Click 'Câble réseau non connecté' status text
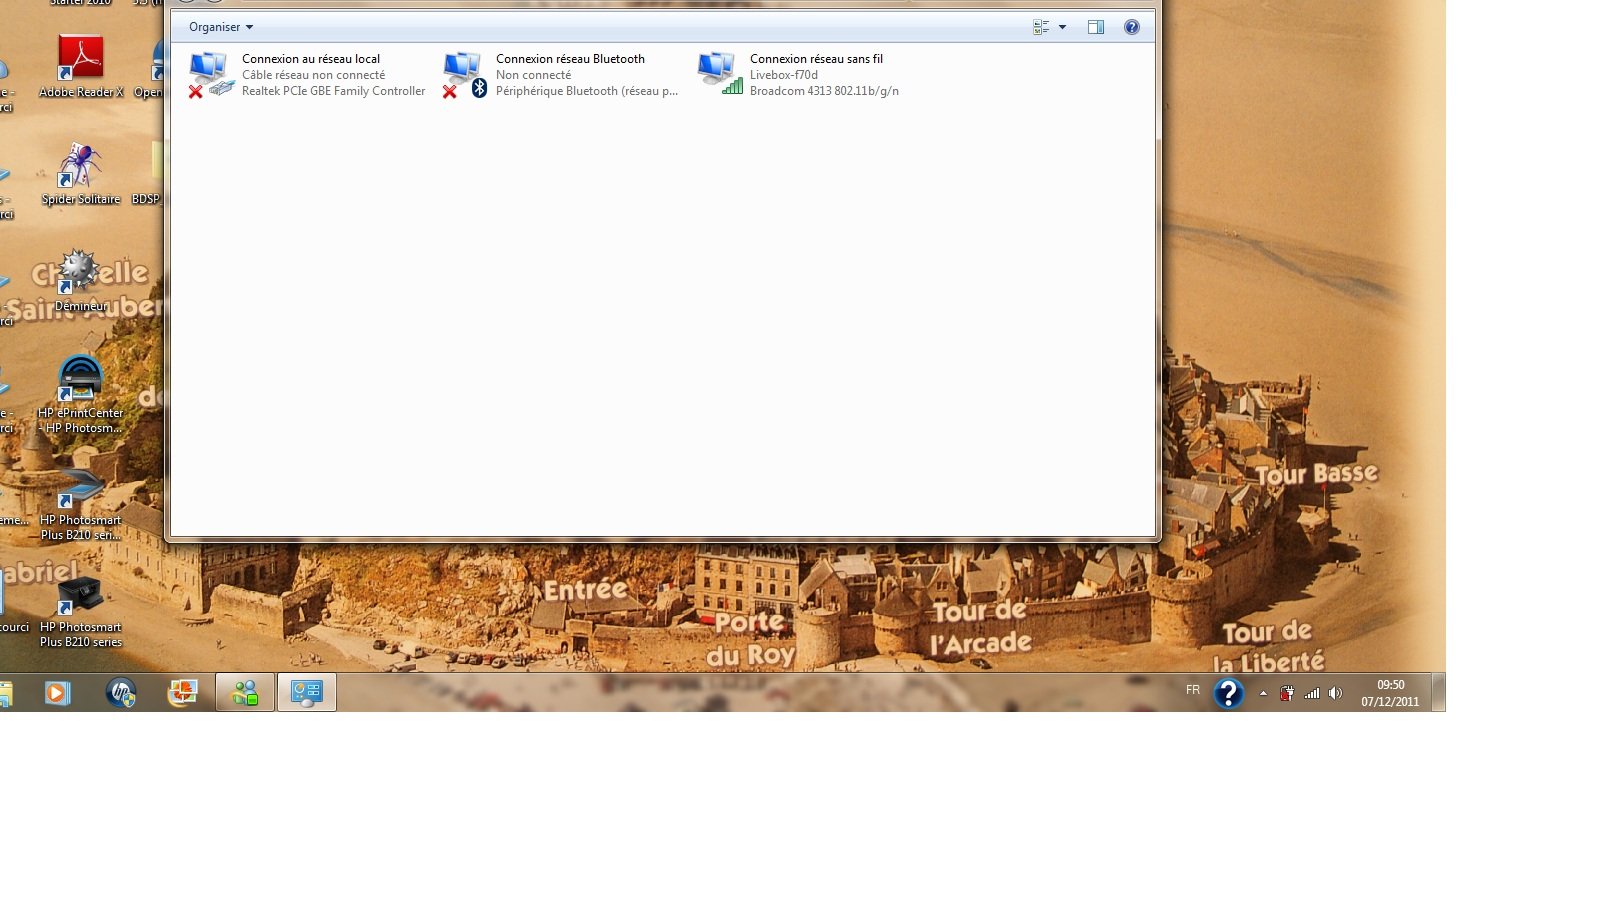 [313, 75]
